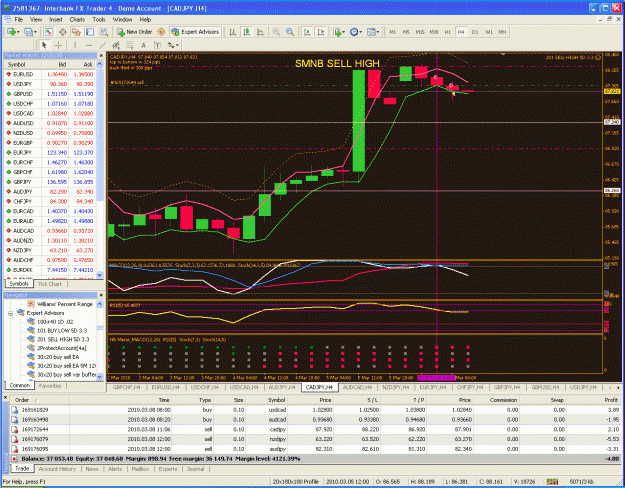Image resolution: width=625 pixels, height=488 pixels.
Task: Open the Account History terminal tab
Action: [57, 469]
